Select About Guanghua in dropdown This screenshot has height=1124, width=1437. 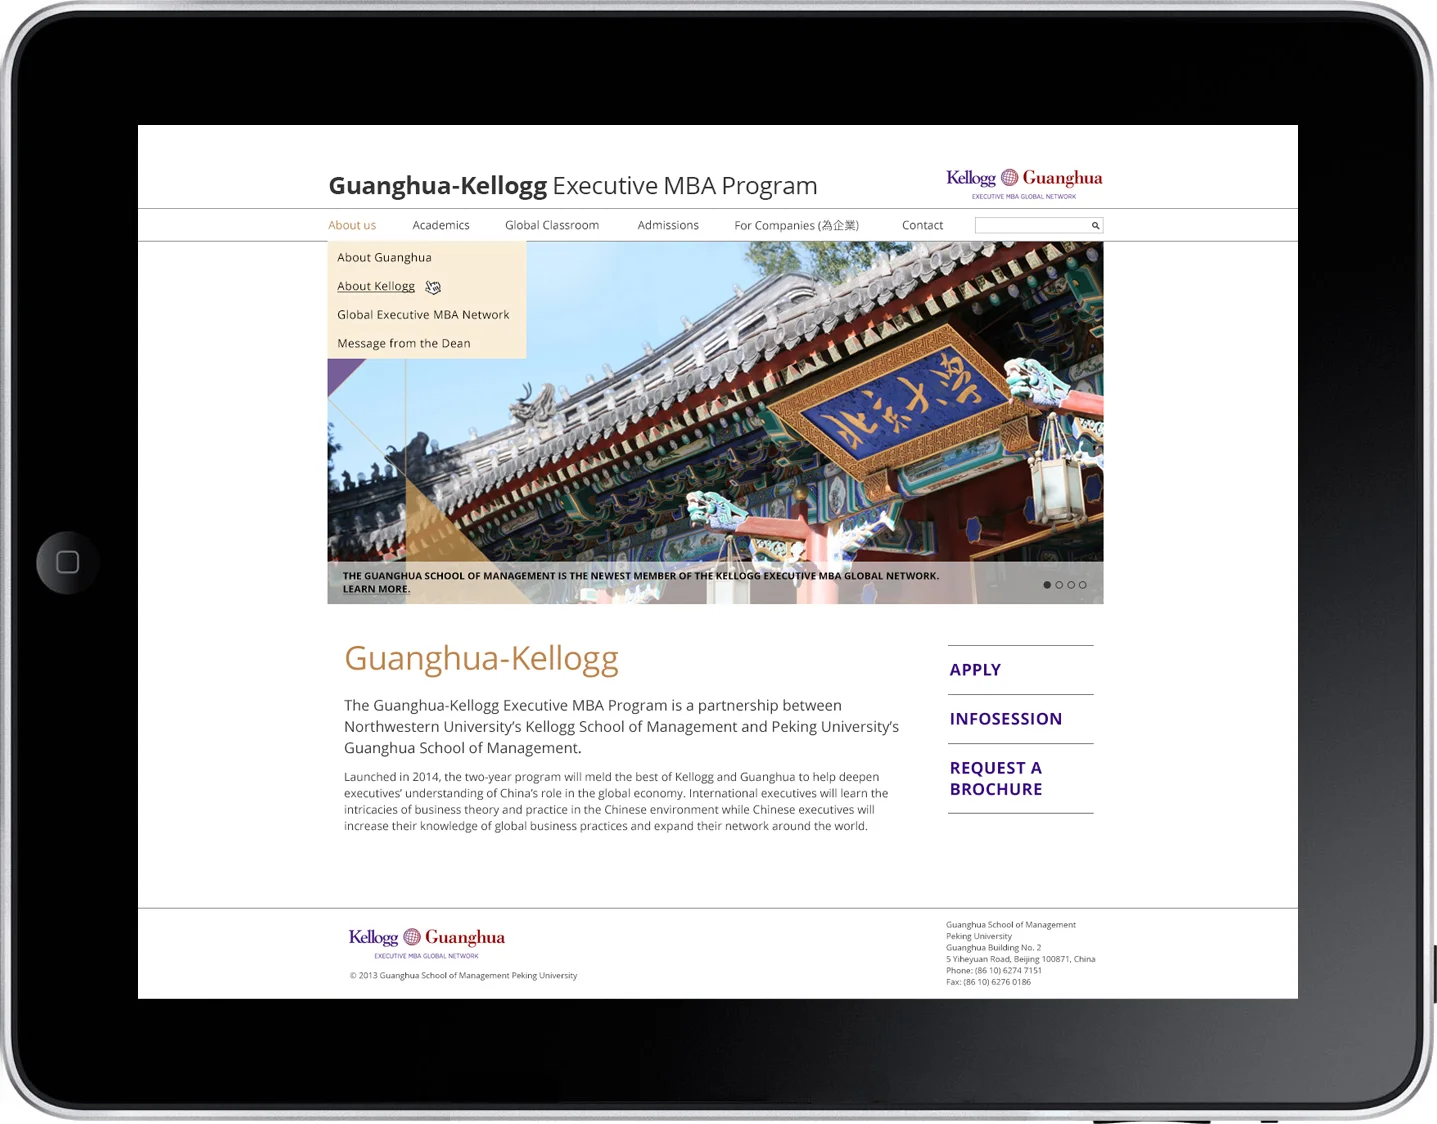(x=384, y=258)
